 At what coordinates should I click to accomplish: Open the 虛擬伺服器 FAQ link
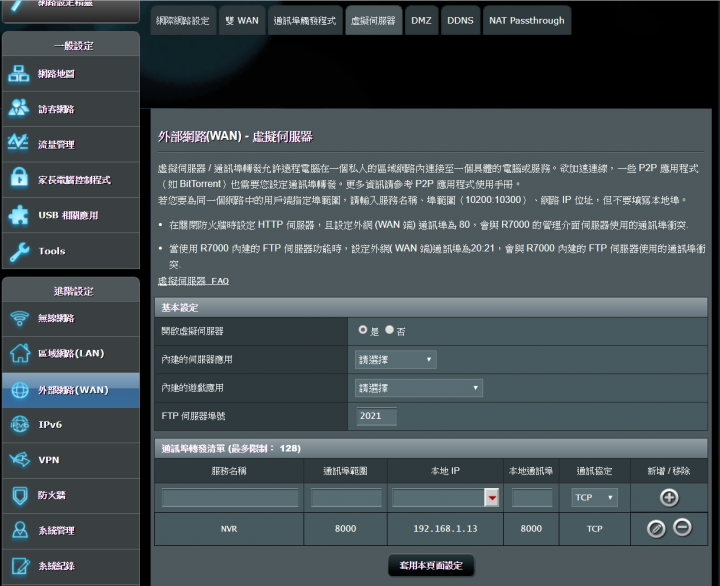(x=193, y=282)
